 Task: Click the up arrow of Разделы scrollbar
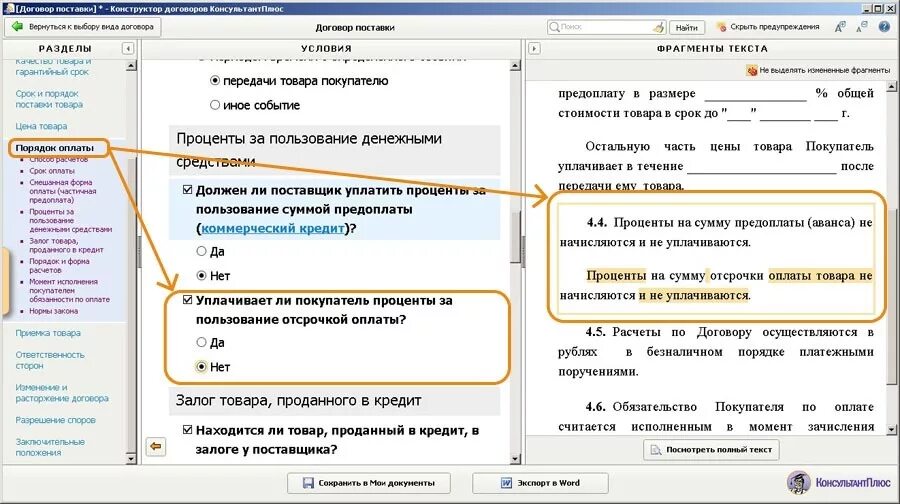click(131, 66)
